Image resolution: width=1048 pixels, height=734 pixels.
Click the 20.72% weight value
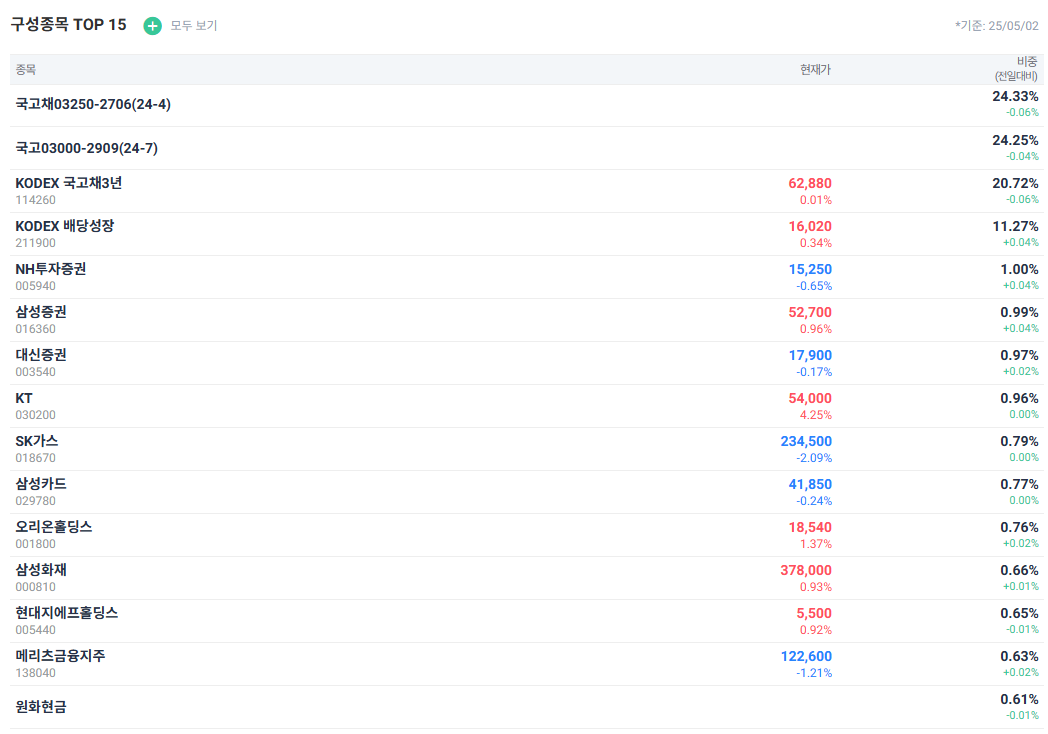coord(1015,183)
